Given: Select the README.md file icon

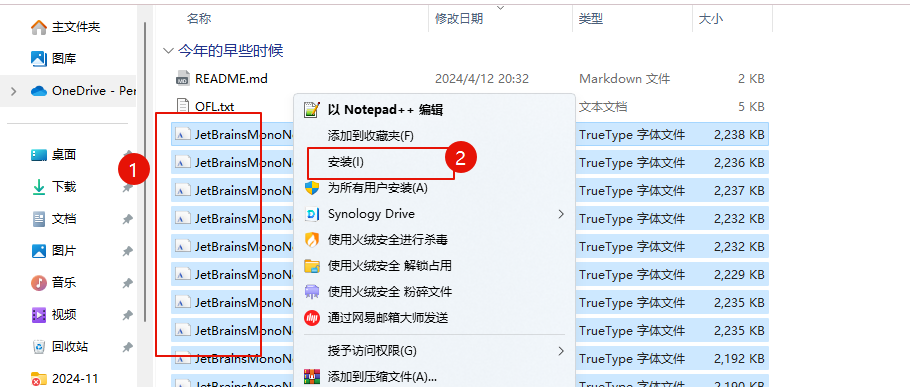Looking at the screenshot, I should (x=183, y=78).
